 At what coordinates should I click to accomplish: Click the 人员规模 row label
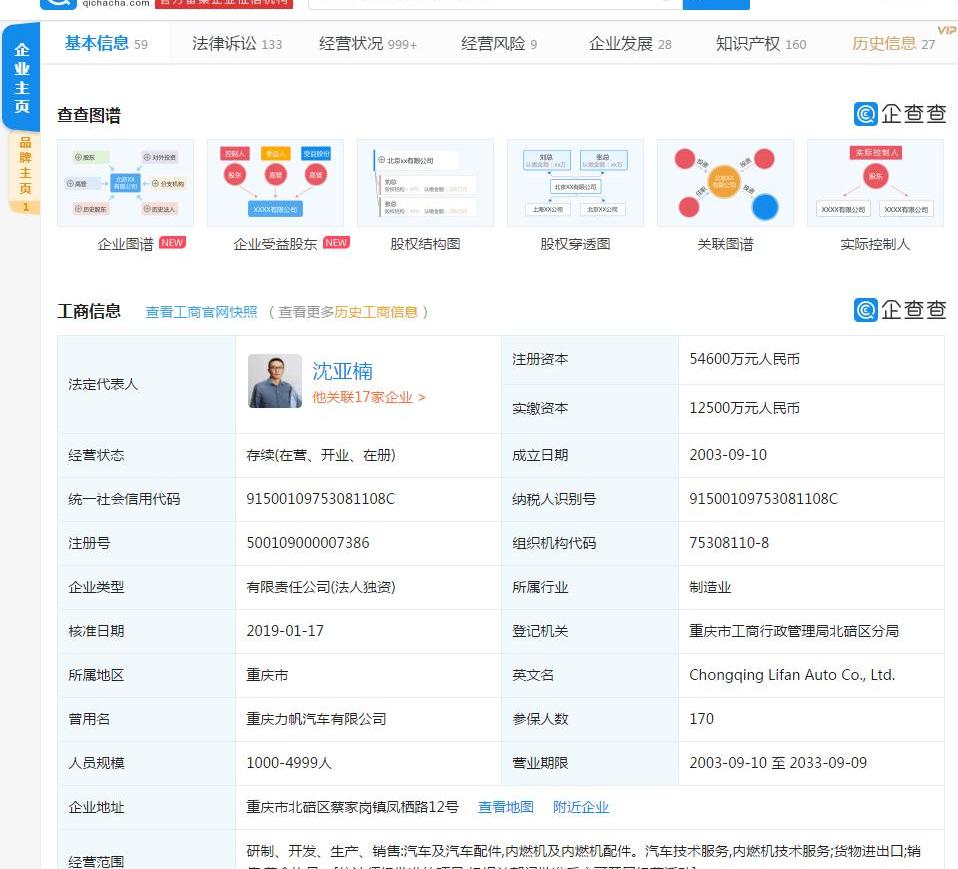pyautogui.click(x=96, y=763)
